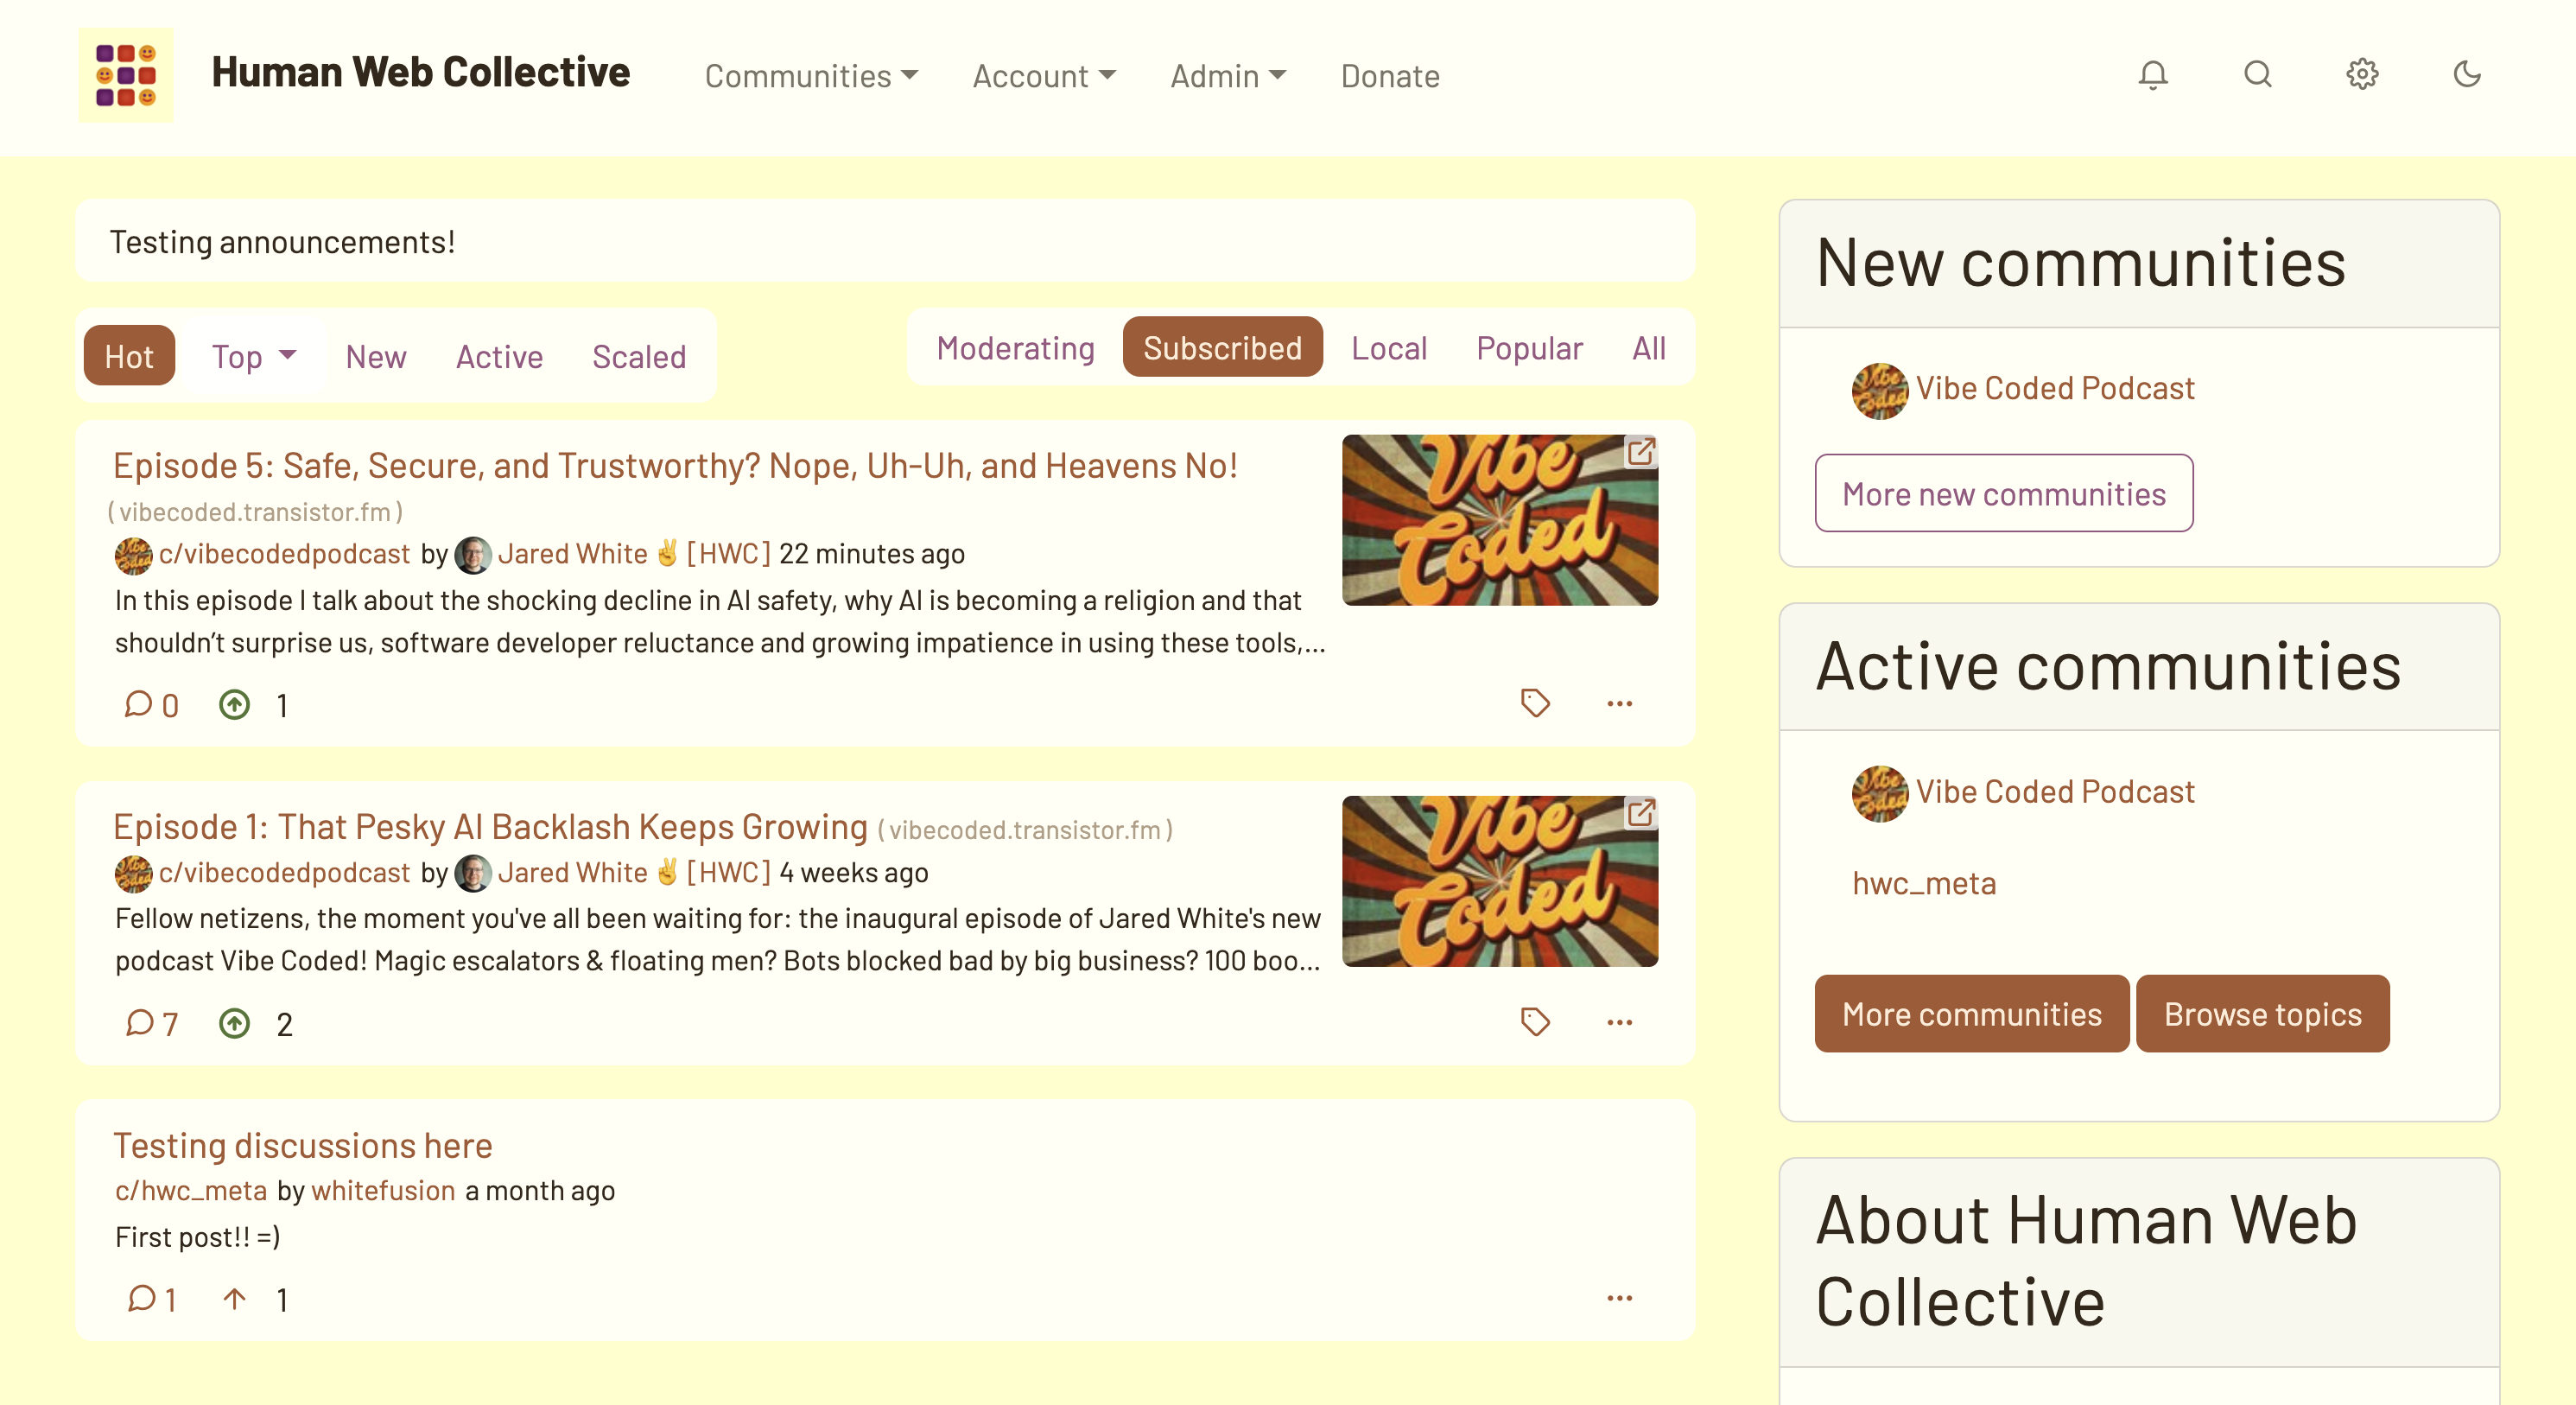This screenshot has height=1405, width=2576.
Task: Select the New sort tab
Action: tap(376, 356)
